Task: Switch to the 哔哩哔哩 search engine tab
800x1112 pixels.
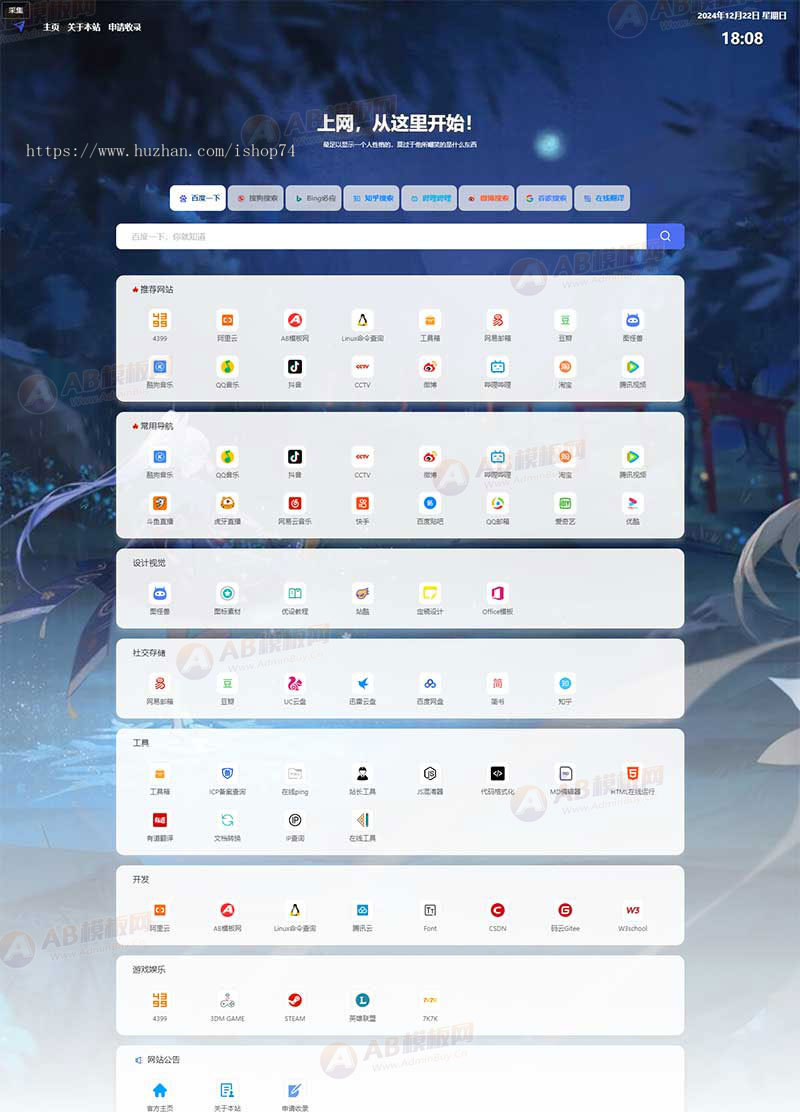Action: click(x=429, y=199)
